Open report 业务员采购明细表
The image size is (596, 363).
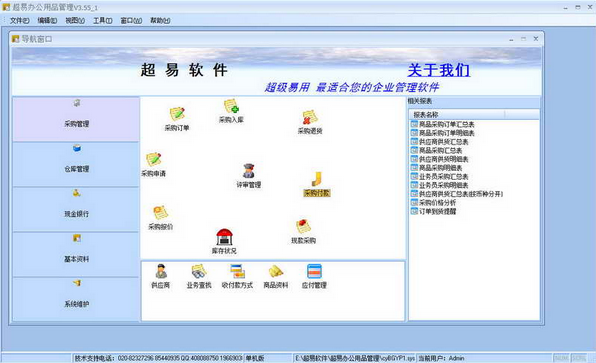pyautogui.click(x=439, y=185)
